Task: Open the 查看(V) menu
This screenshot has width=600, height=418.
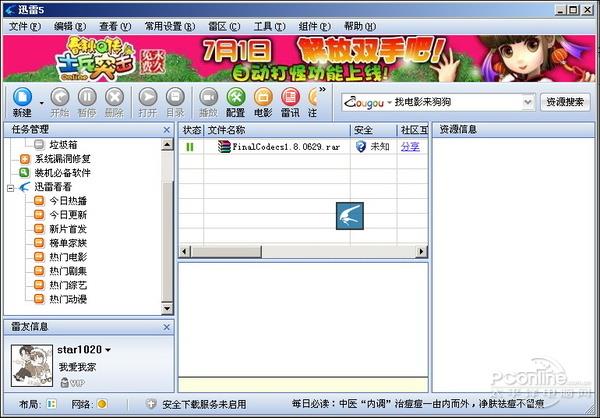Action: coord(115,26)
